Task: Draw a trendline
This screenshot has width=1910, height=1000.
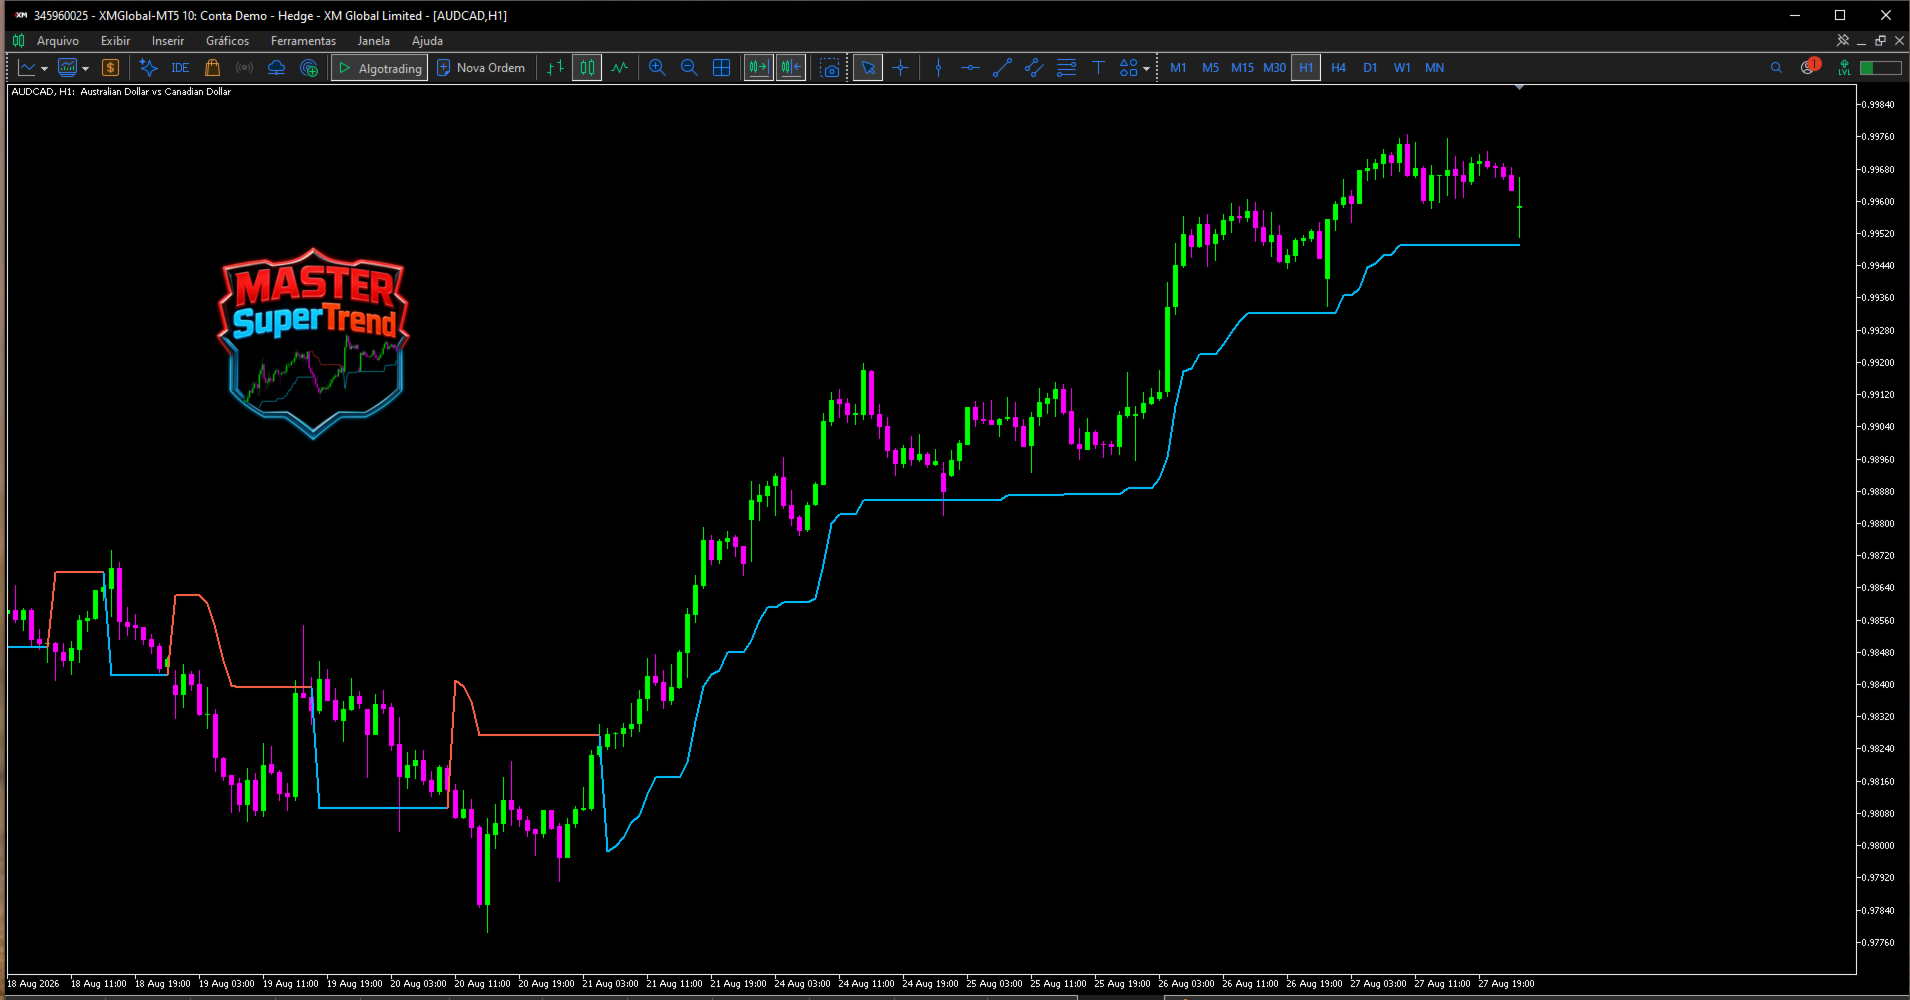Action: point(1002,68)
